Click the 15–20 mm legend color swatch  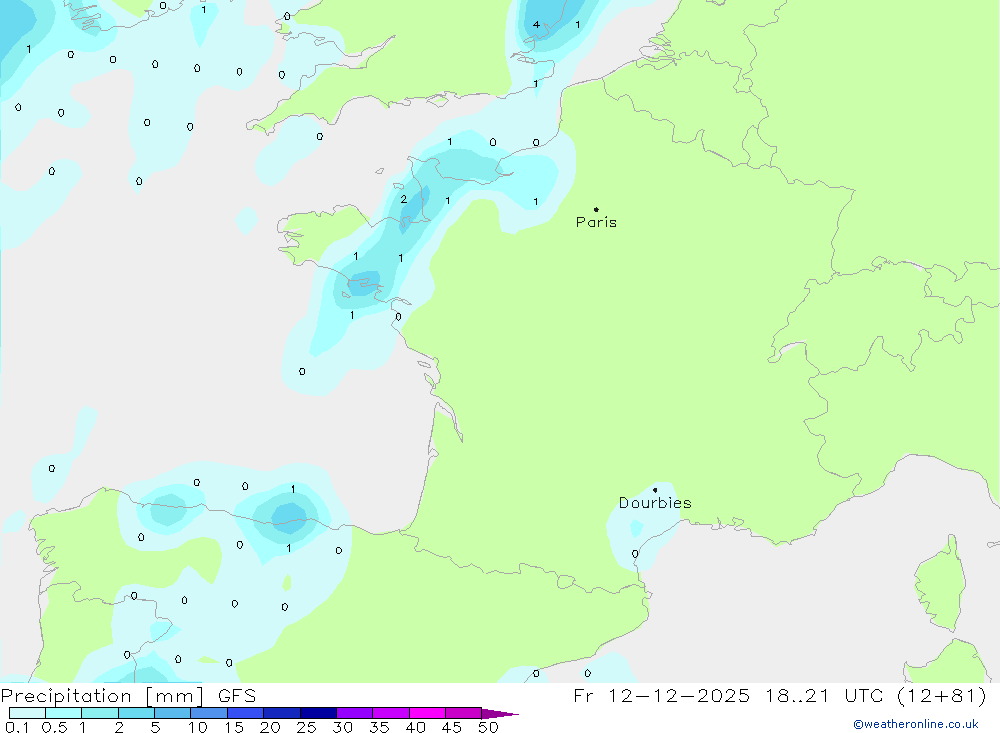pyautogui.click(x=246, y=713)
